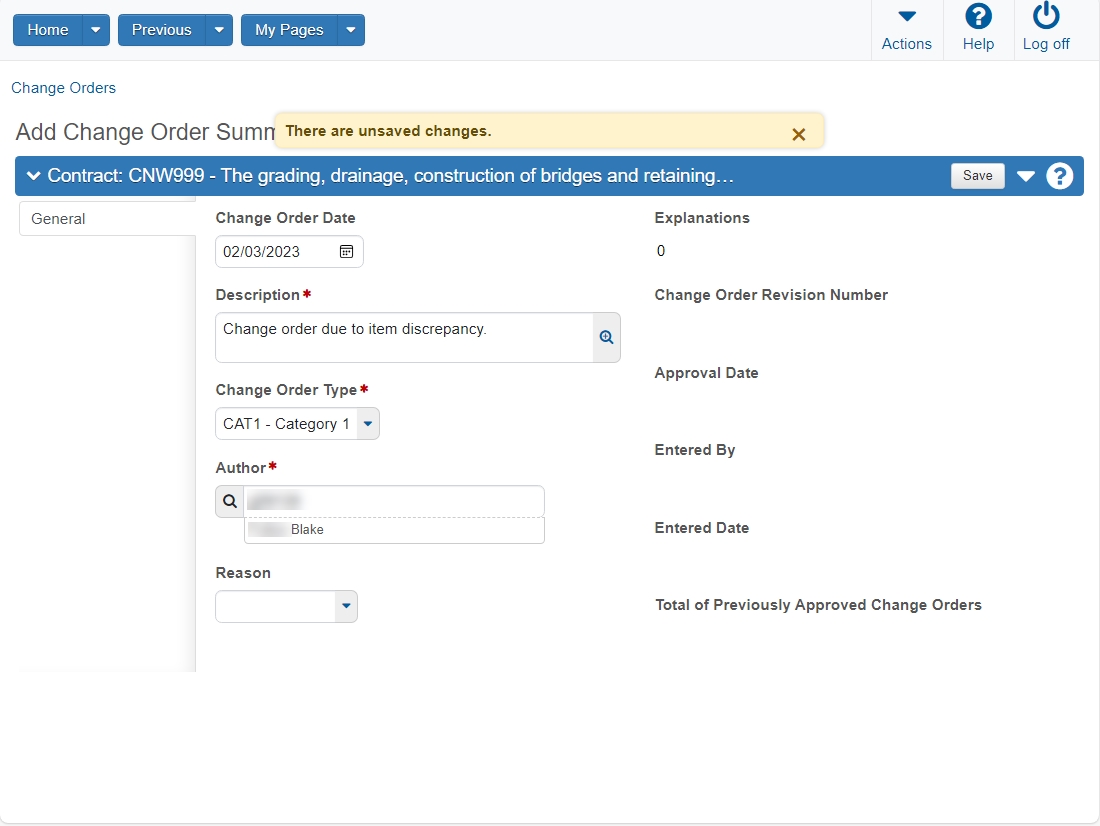This screenshot has width=1100, height=826.
Task: Dismiss the unsaved changes notification
Action: pyautogui.click(x=798, y=134)
